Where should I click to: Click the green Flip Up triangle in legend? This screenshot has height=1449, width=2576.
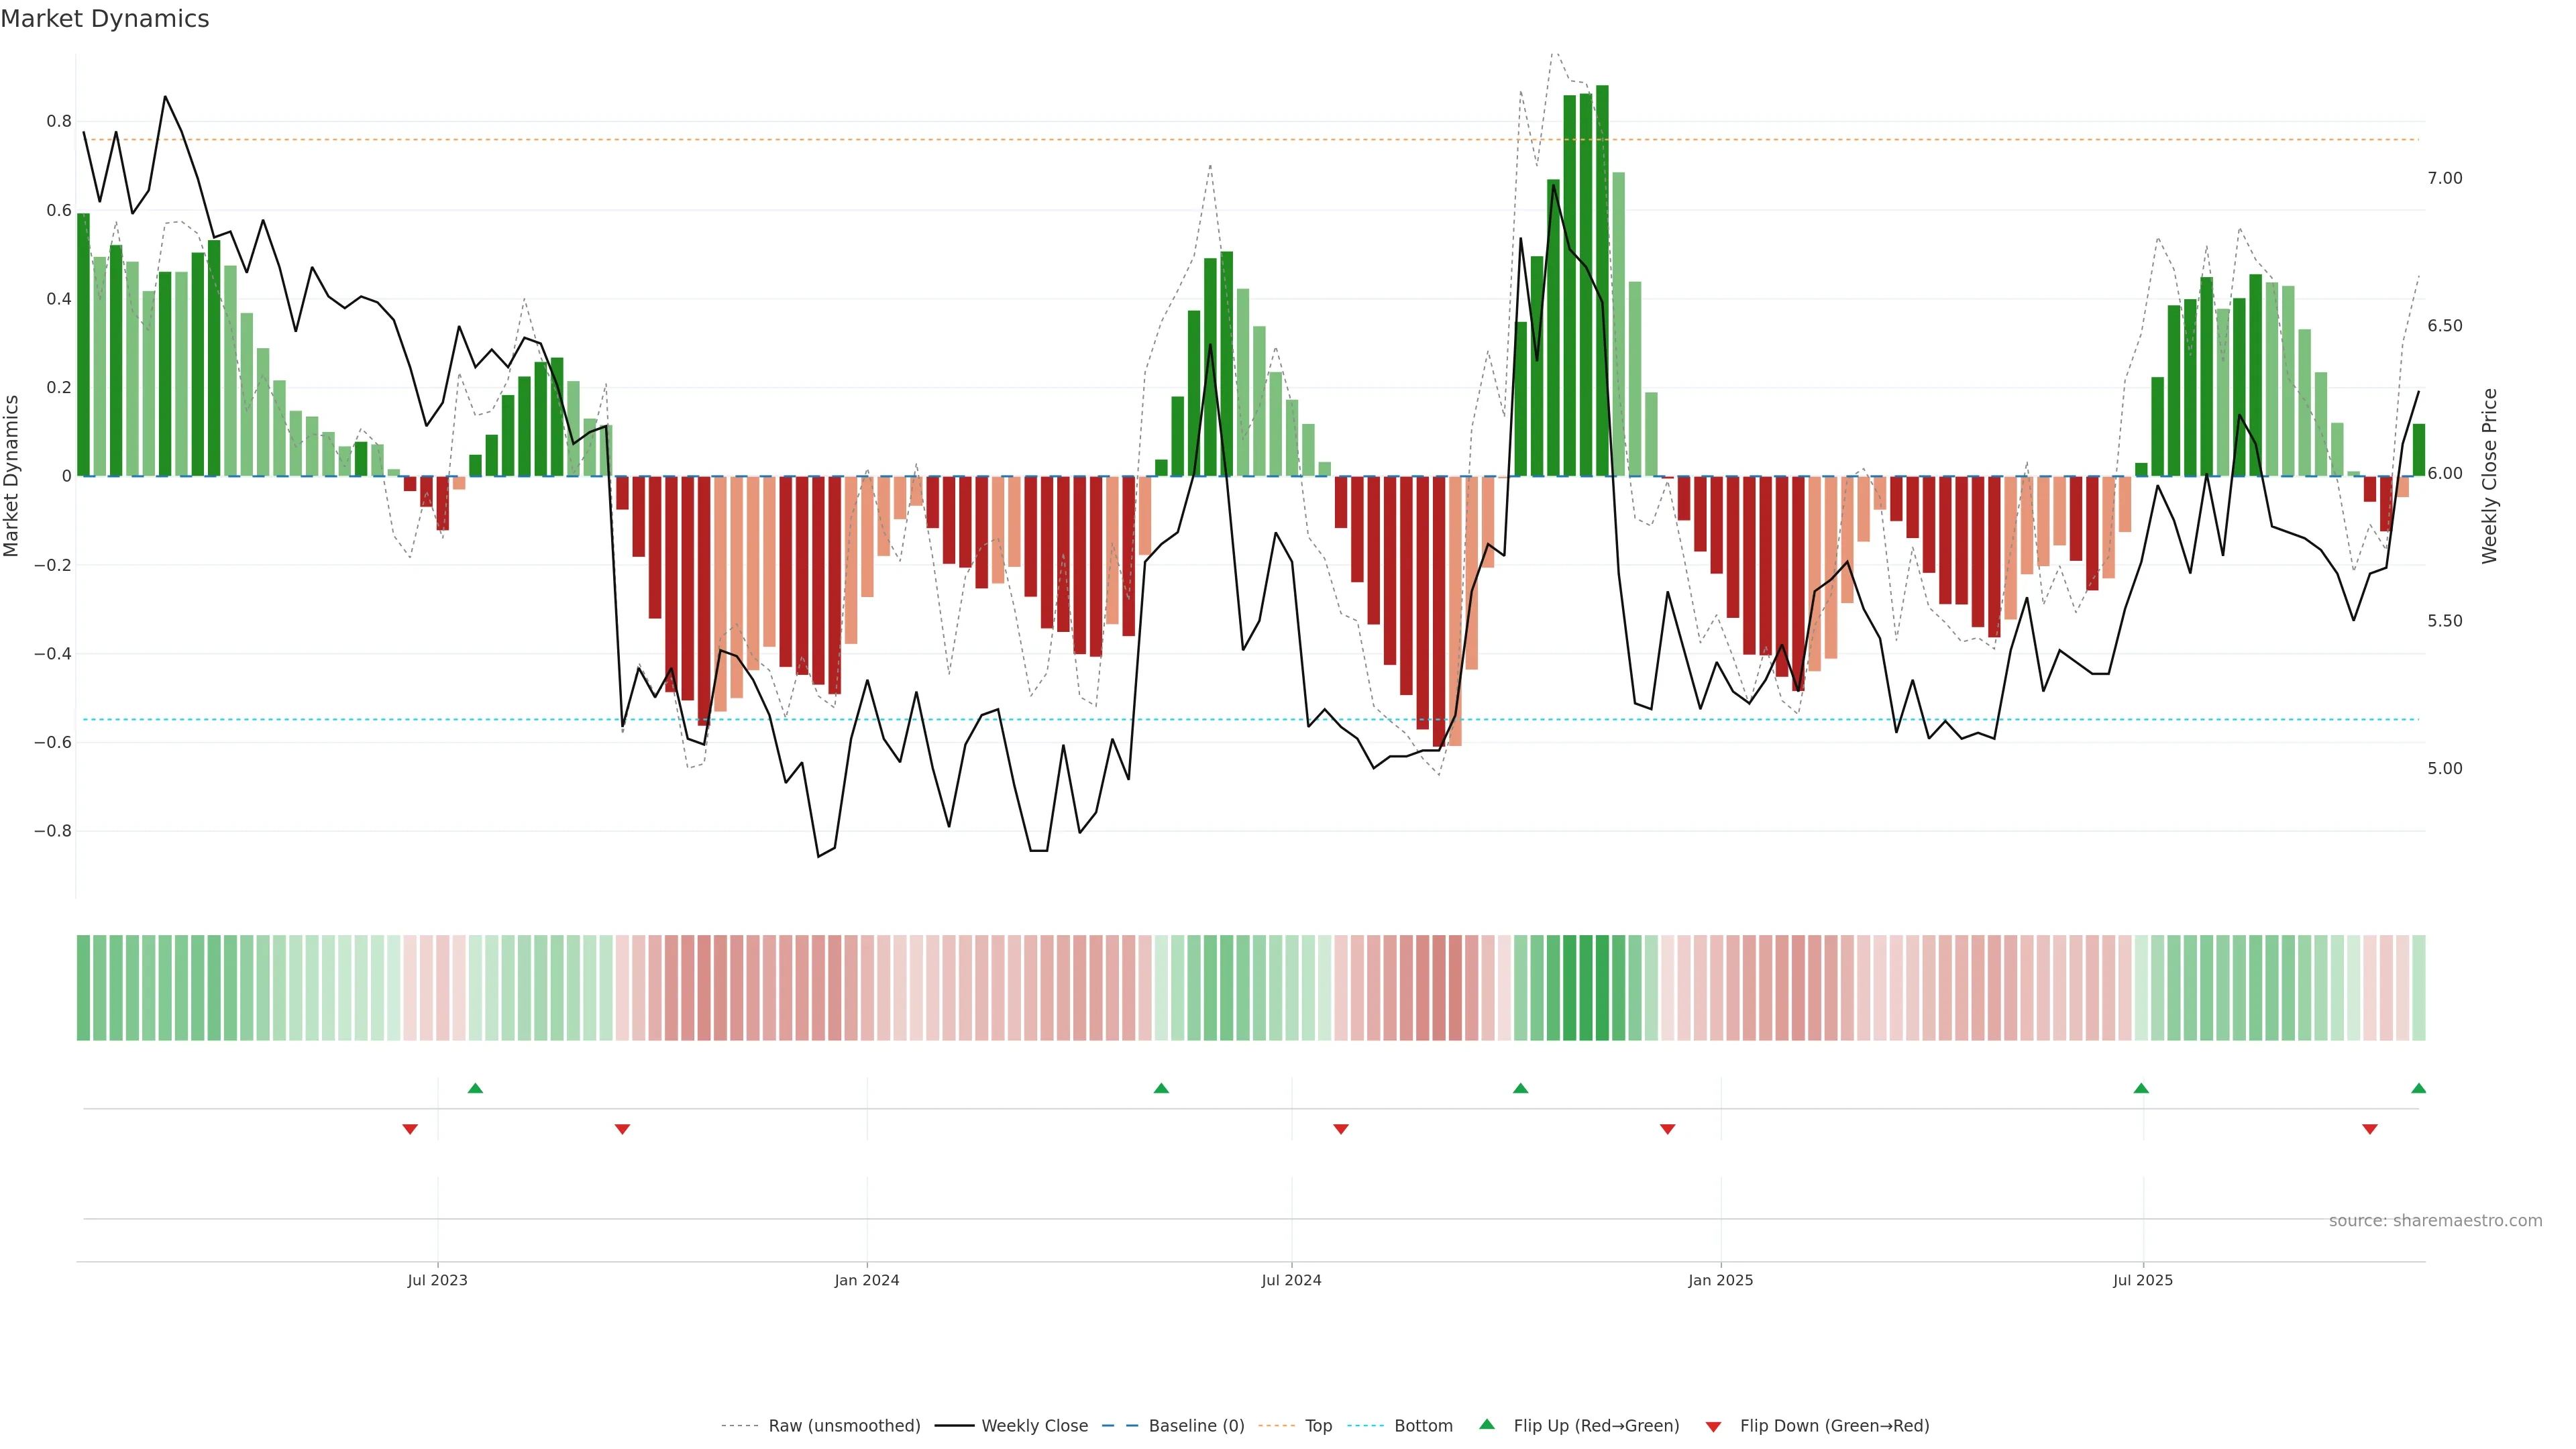click(x=1486, y=1424)
